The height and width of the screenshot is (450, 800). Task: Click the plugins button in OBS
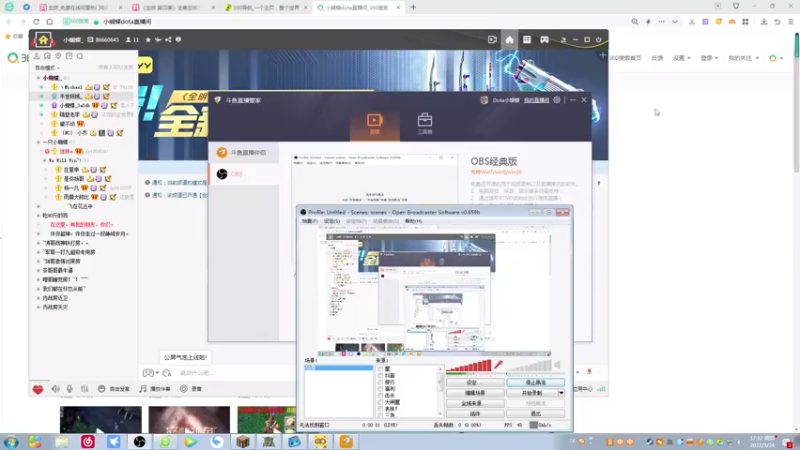click(x=475, y=414)
